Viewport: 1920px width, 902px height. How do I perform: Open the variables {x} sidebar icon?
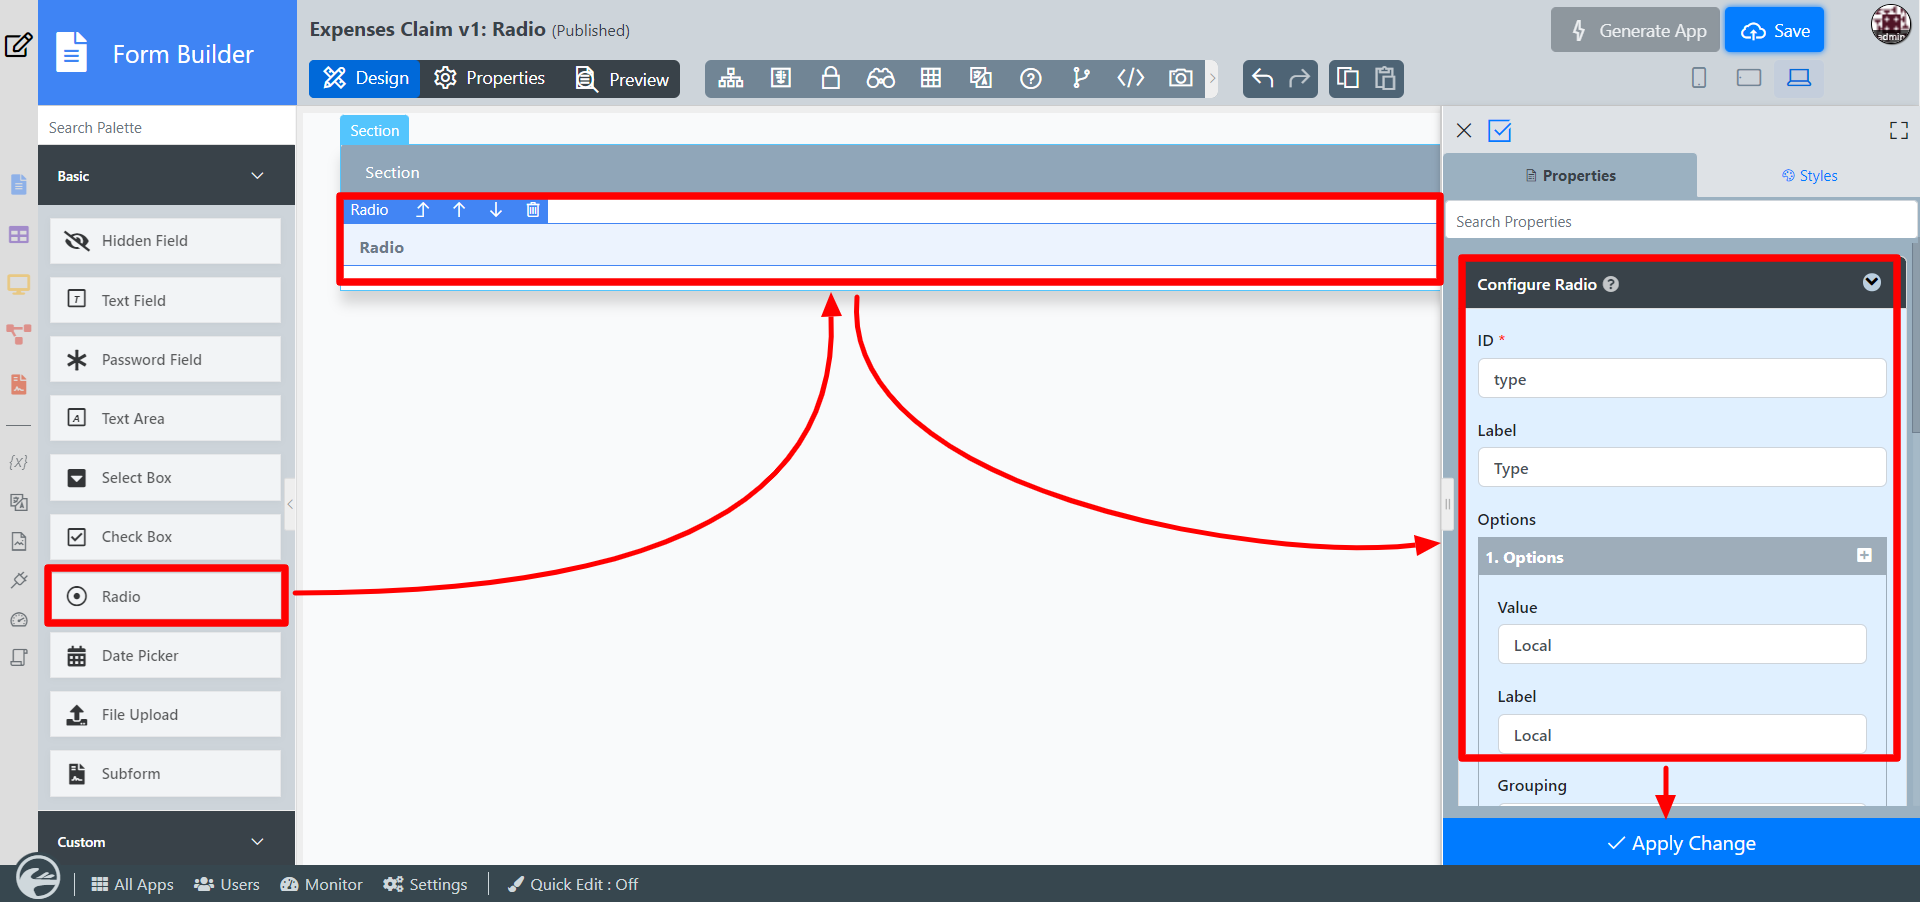point(18,462)
